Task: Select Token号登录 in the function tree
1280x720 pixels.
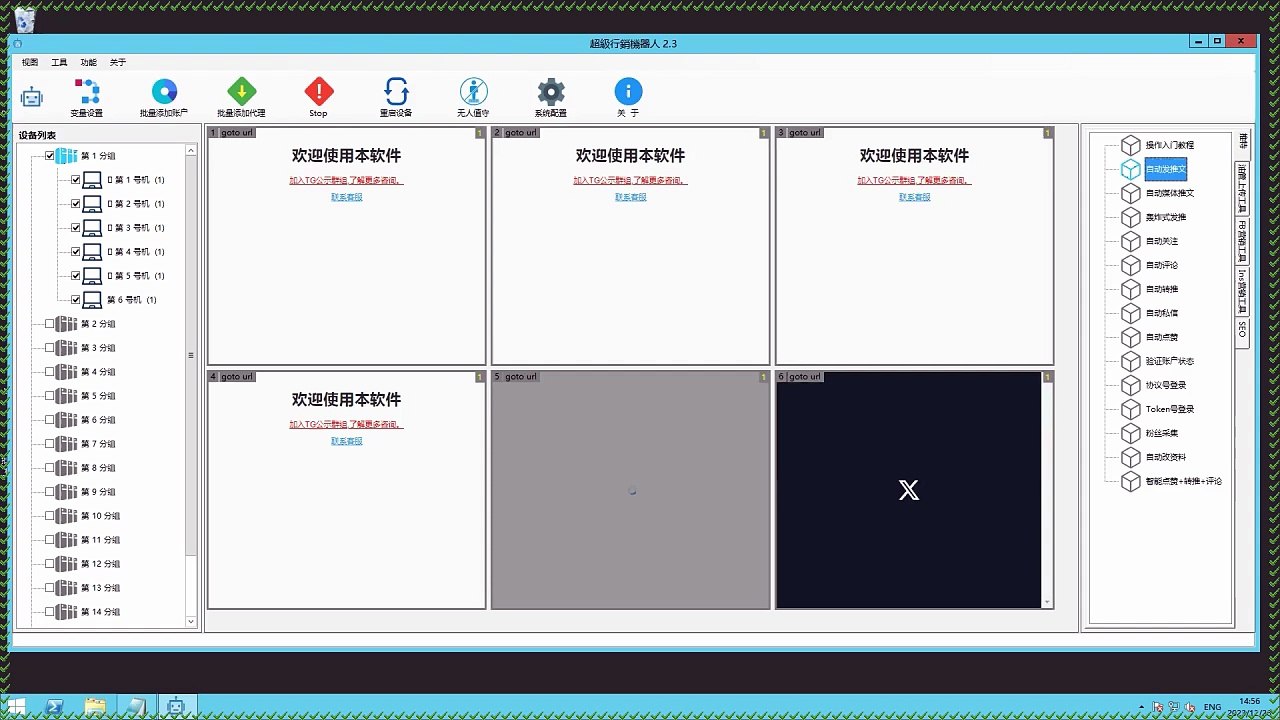Action: [x=1170, y=409]
